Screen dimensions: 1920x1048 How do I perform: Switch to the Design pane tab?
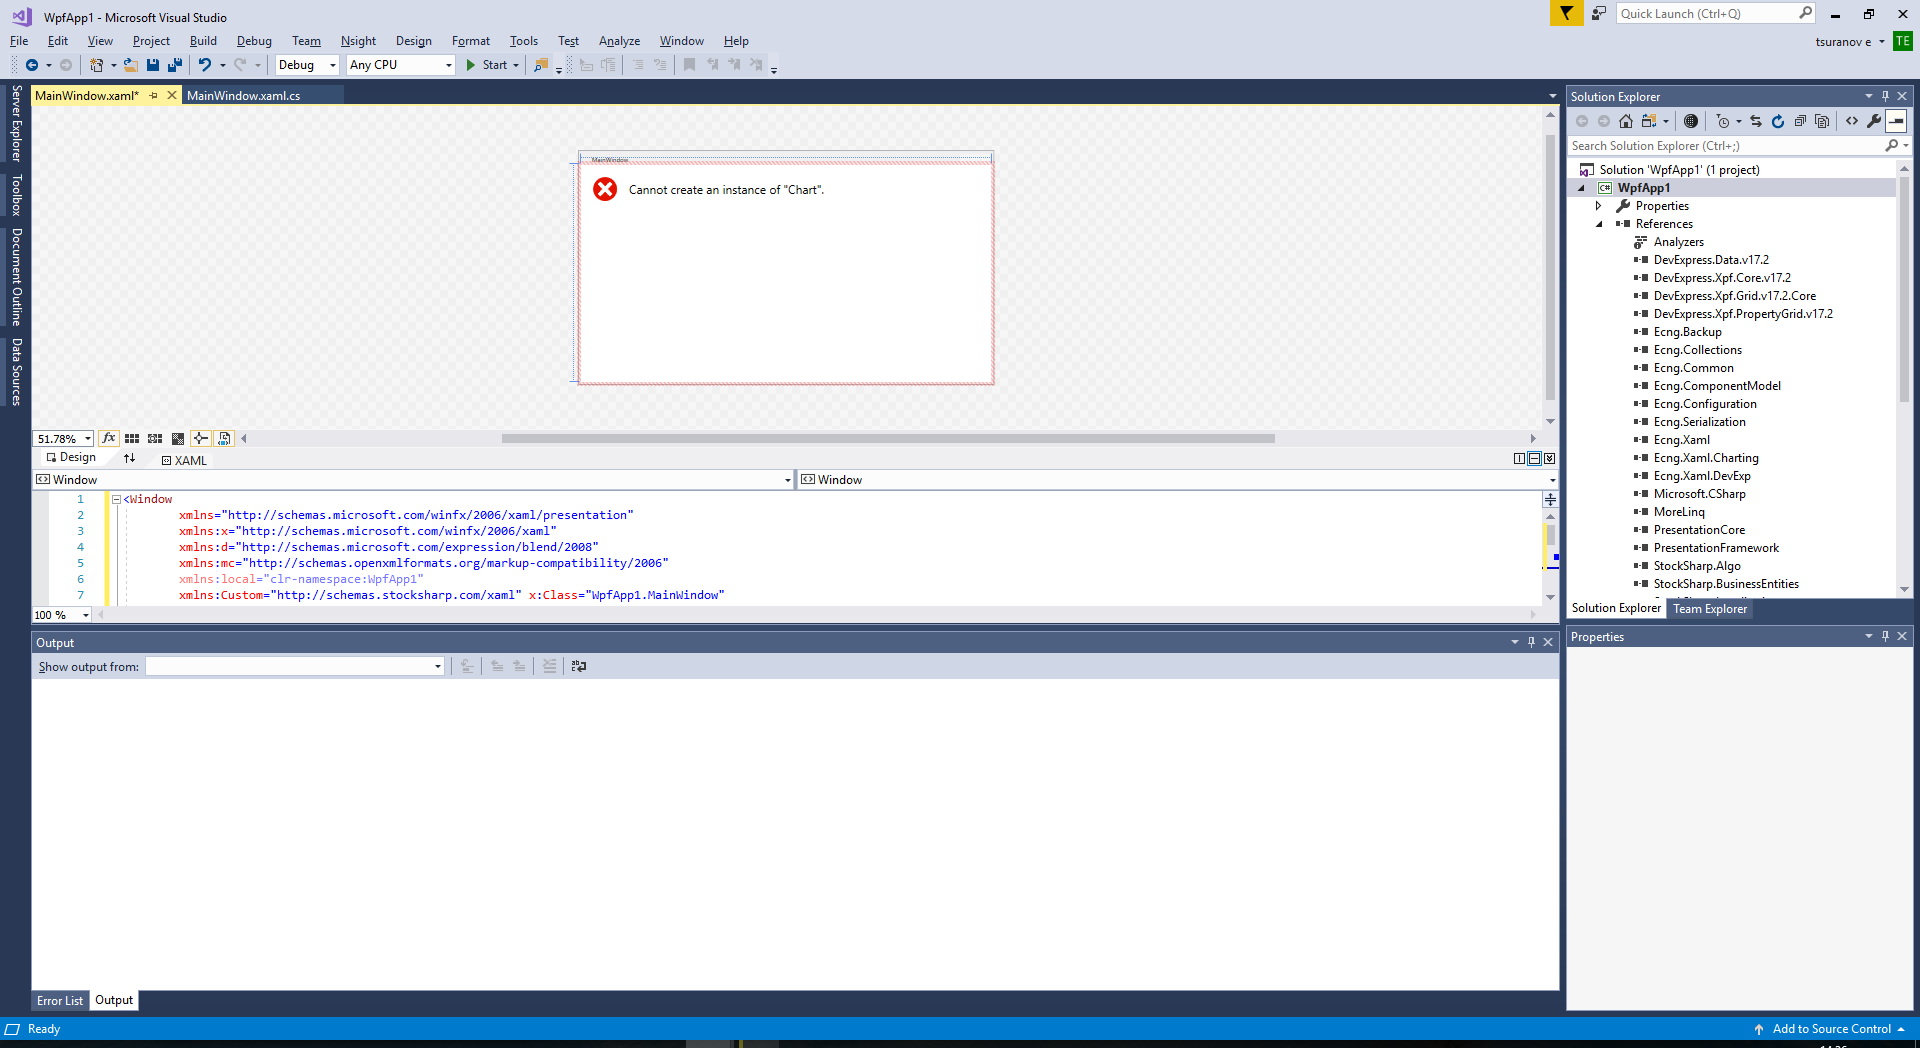71,457
